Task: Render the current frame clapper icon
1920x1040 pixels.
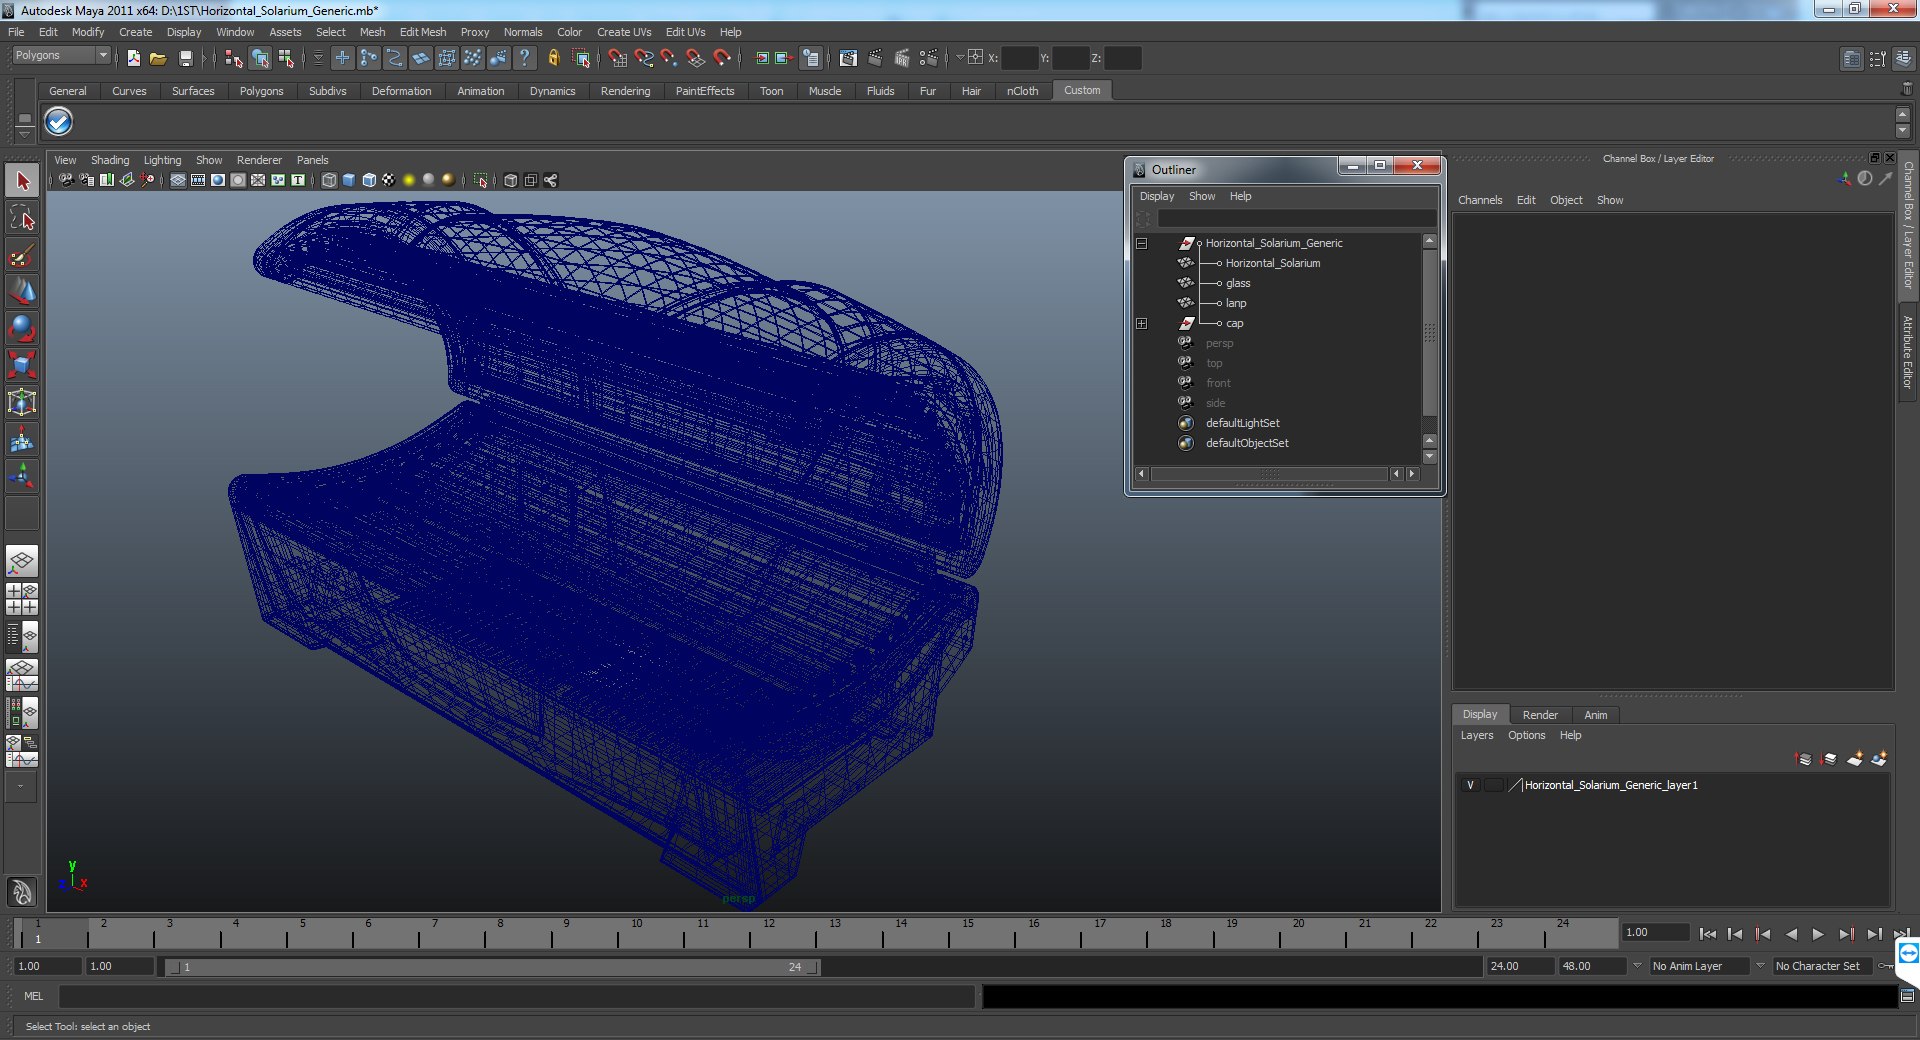Action: 875,58
